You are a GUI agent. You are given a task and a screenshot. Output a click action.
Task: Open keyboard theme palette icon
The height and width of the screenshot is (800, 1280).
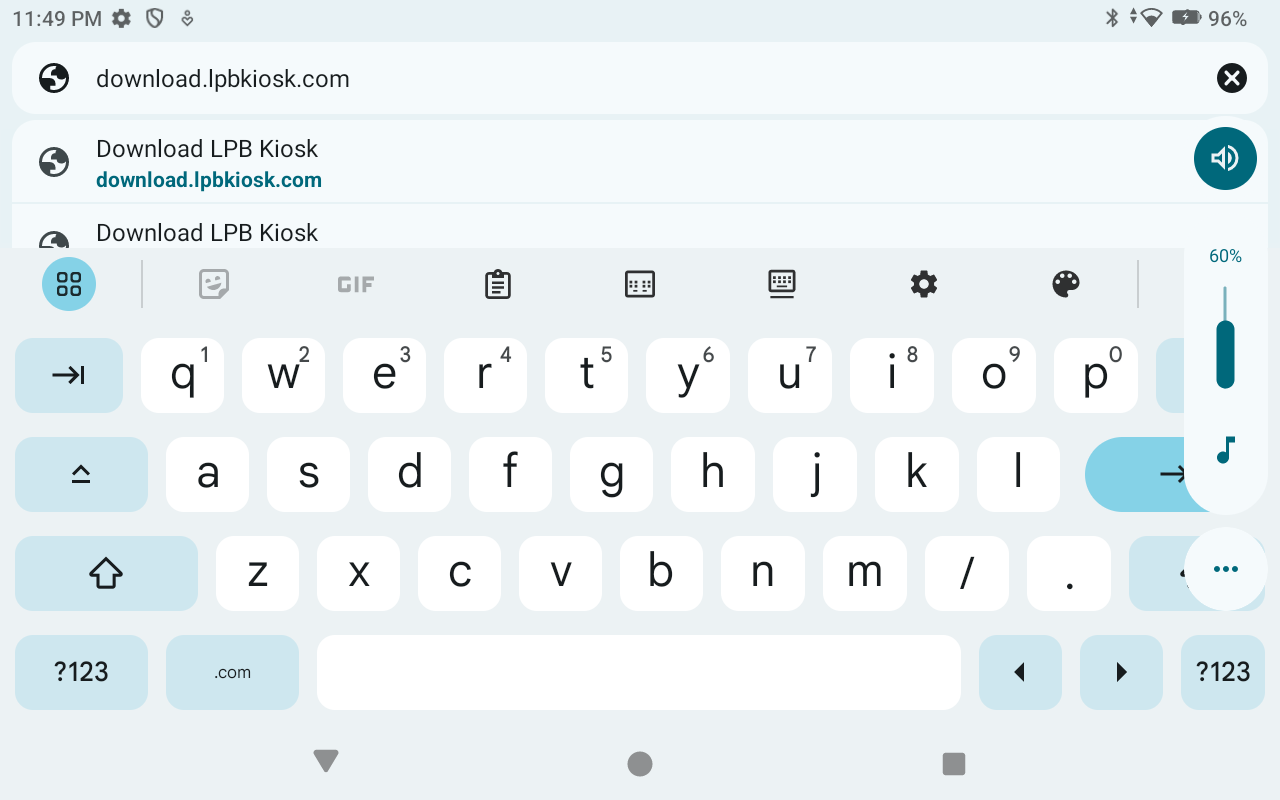click(x=1066, y=284)
